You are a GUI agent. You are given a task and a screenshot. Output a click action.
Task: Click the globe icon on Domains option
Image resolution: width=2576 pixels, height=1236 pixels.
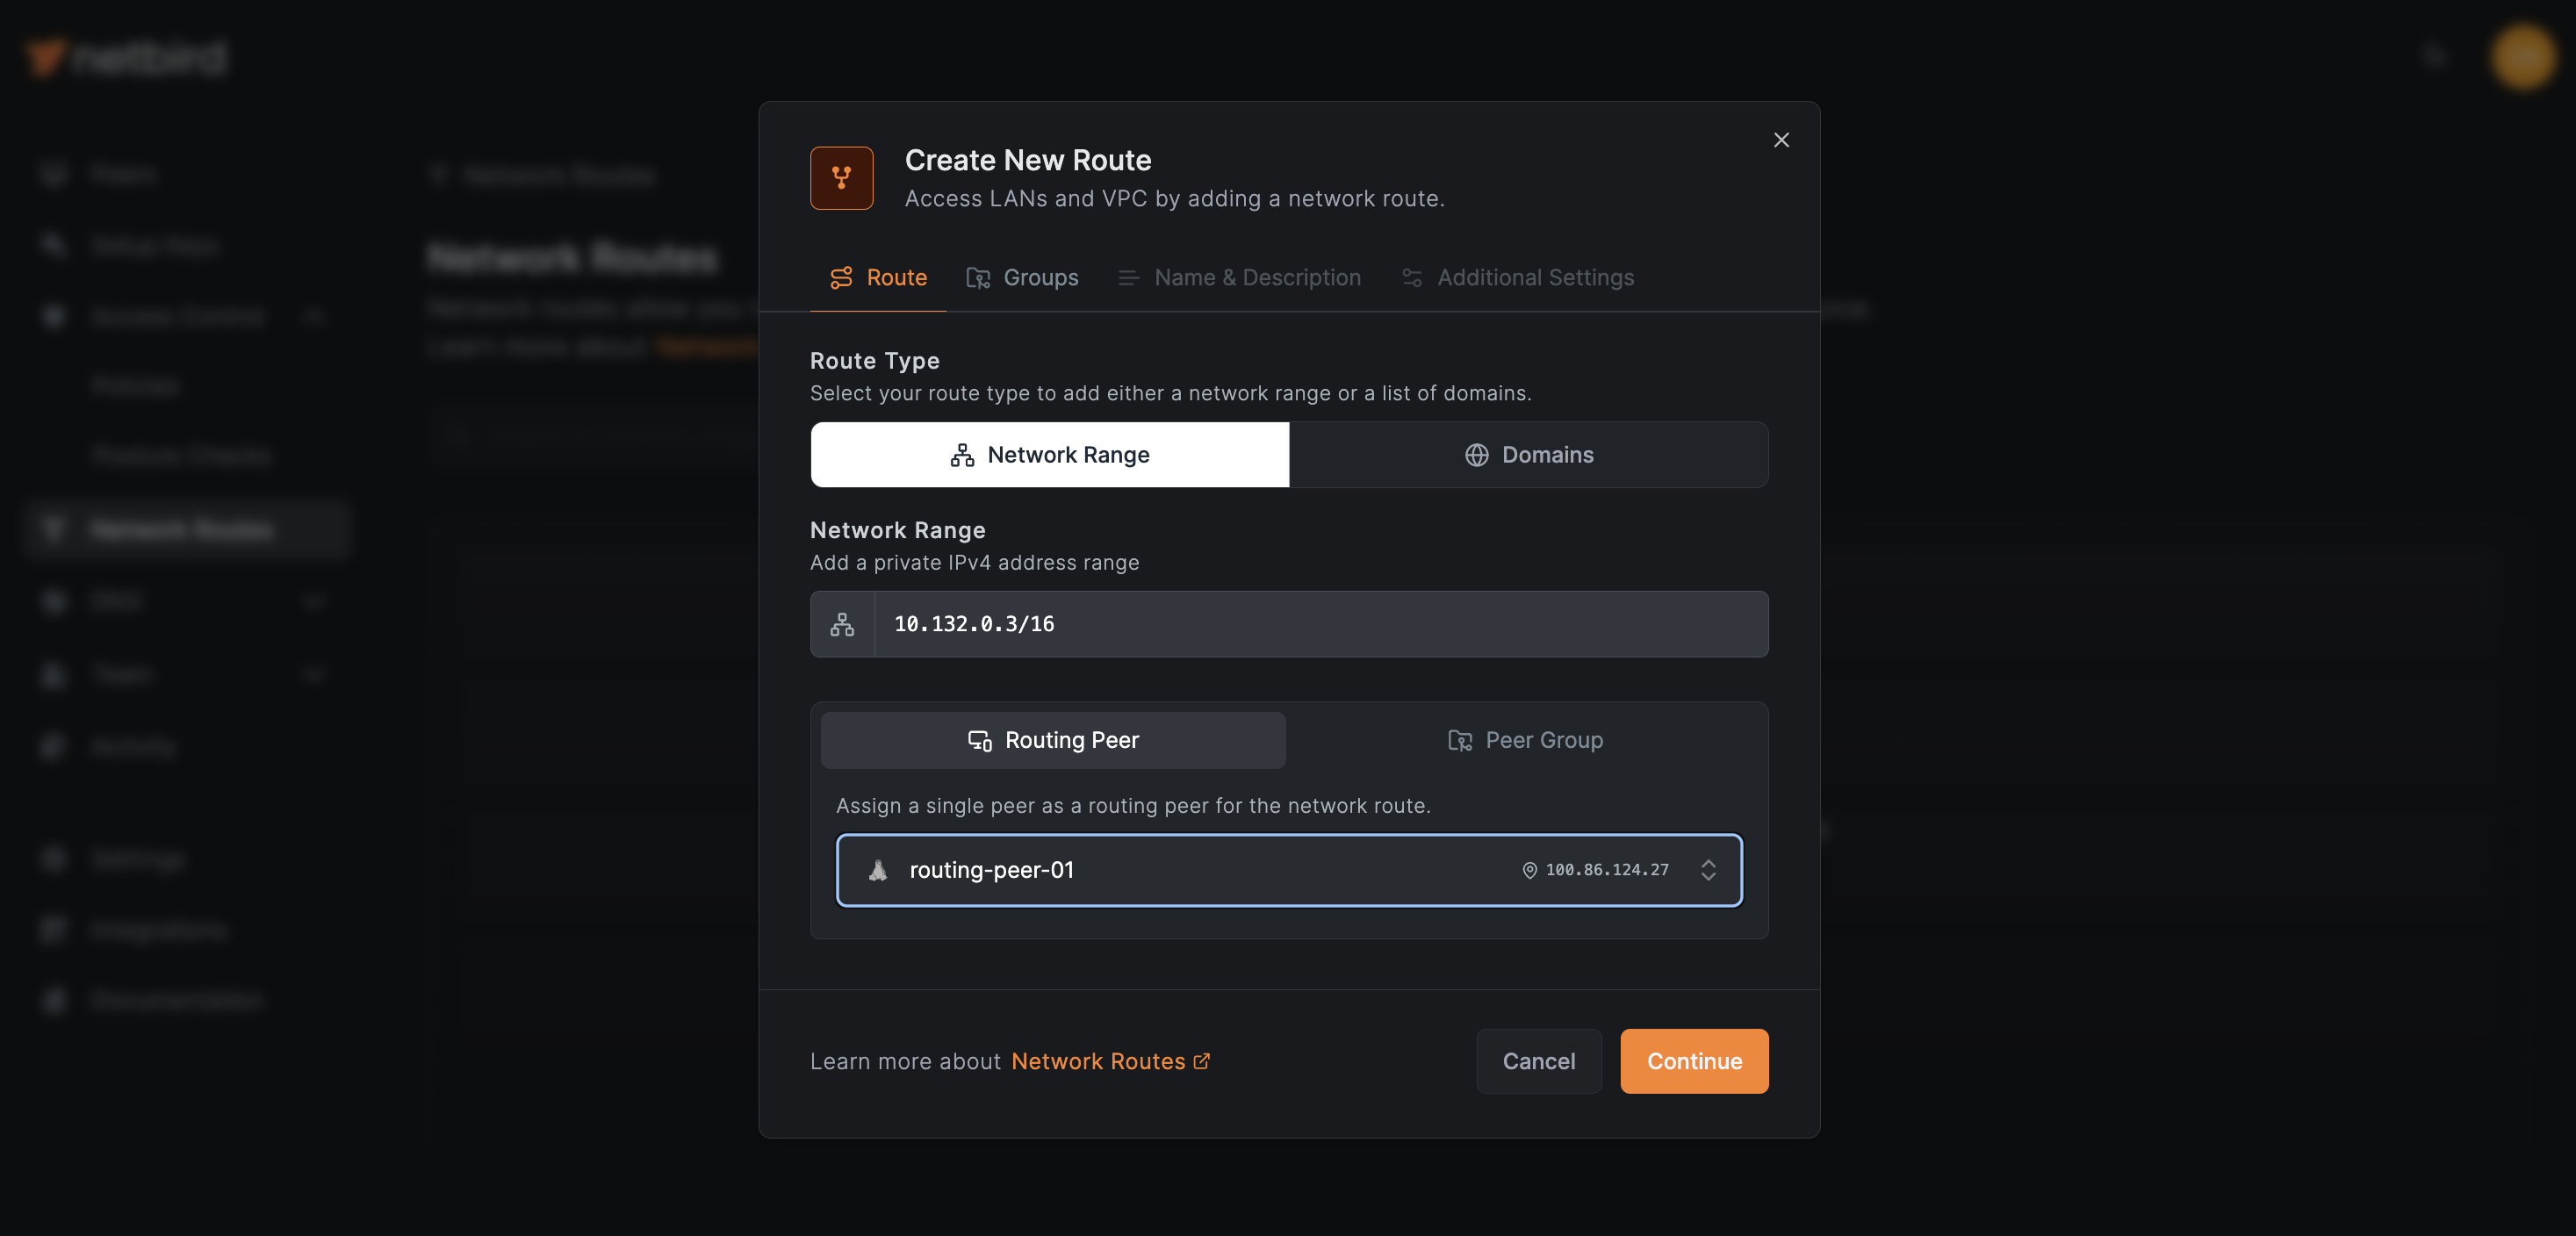1476,455
